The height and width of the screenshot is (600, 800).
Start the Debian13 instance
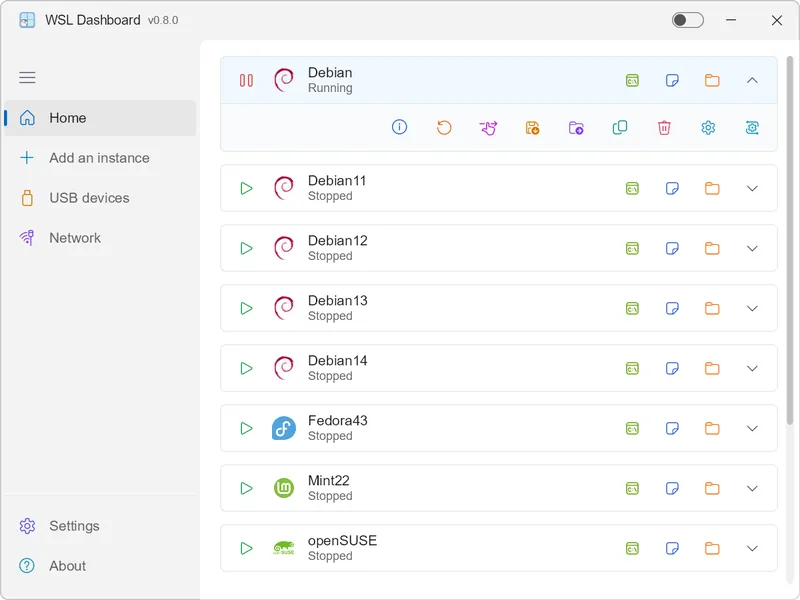[x=246, y=308]
